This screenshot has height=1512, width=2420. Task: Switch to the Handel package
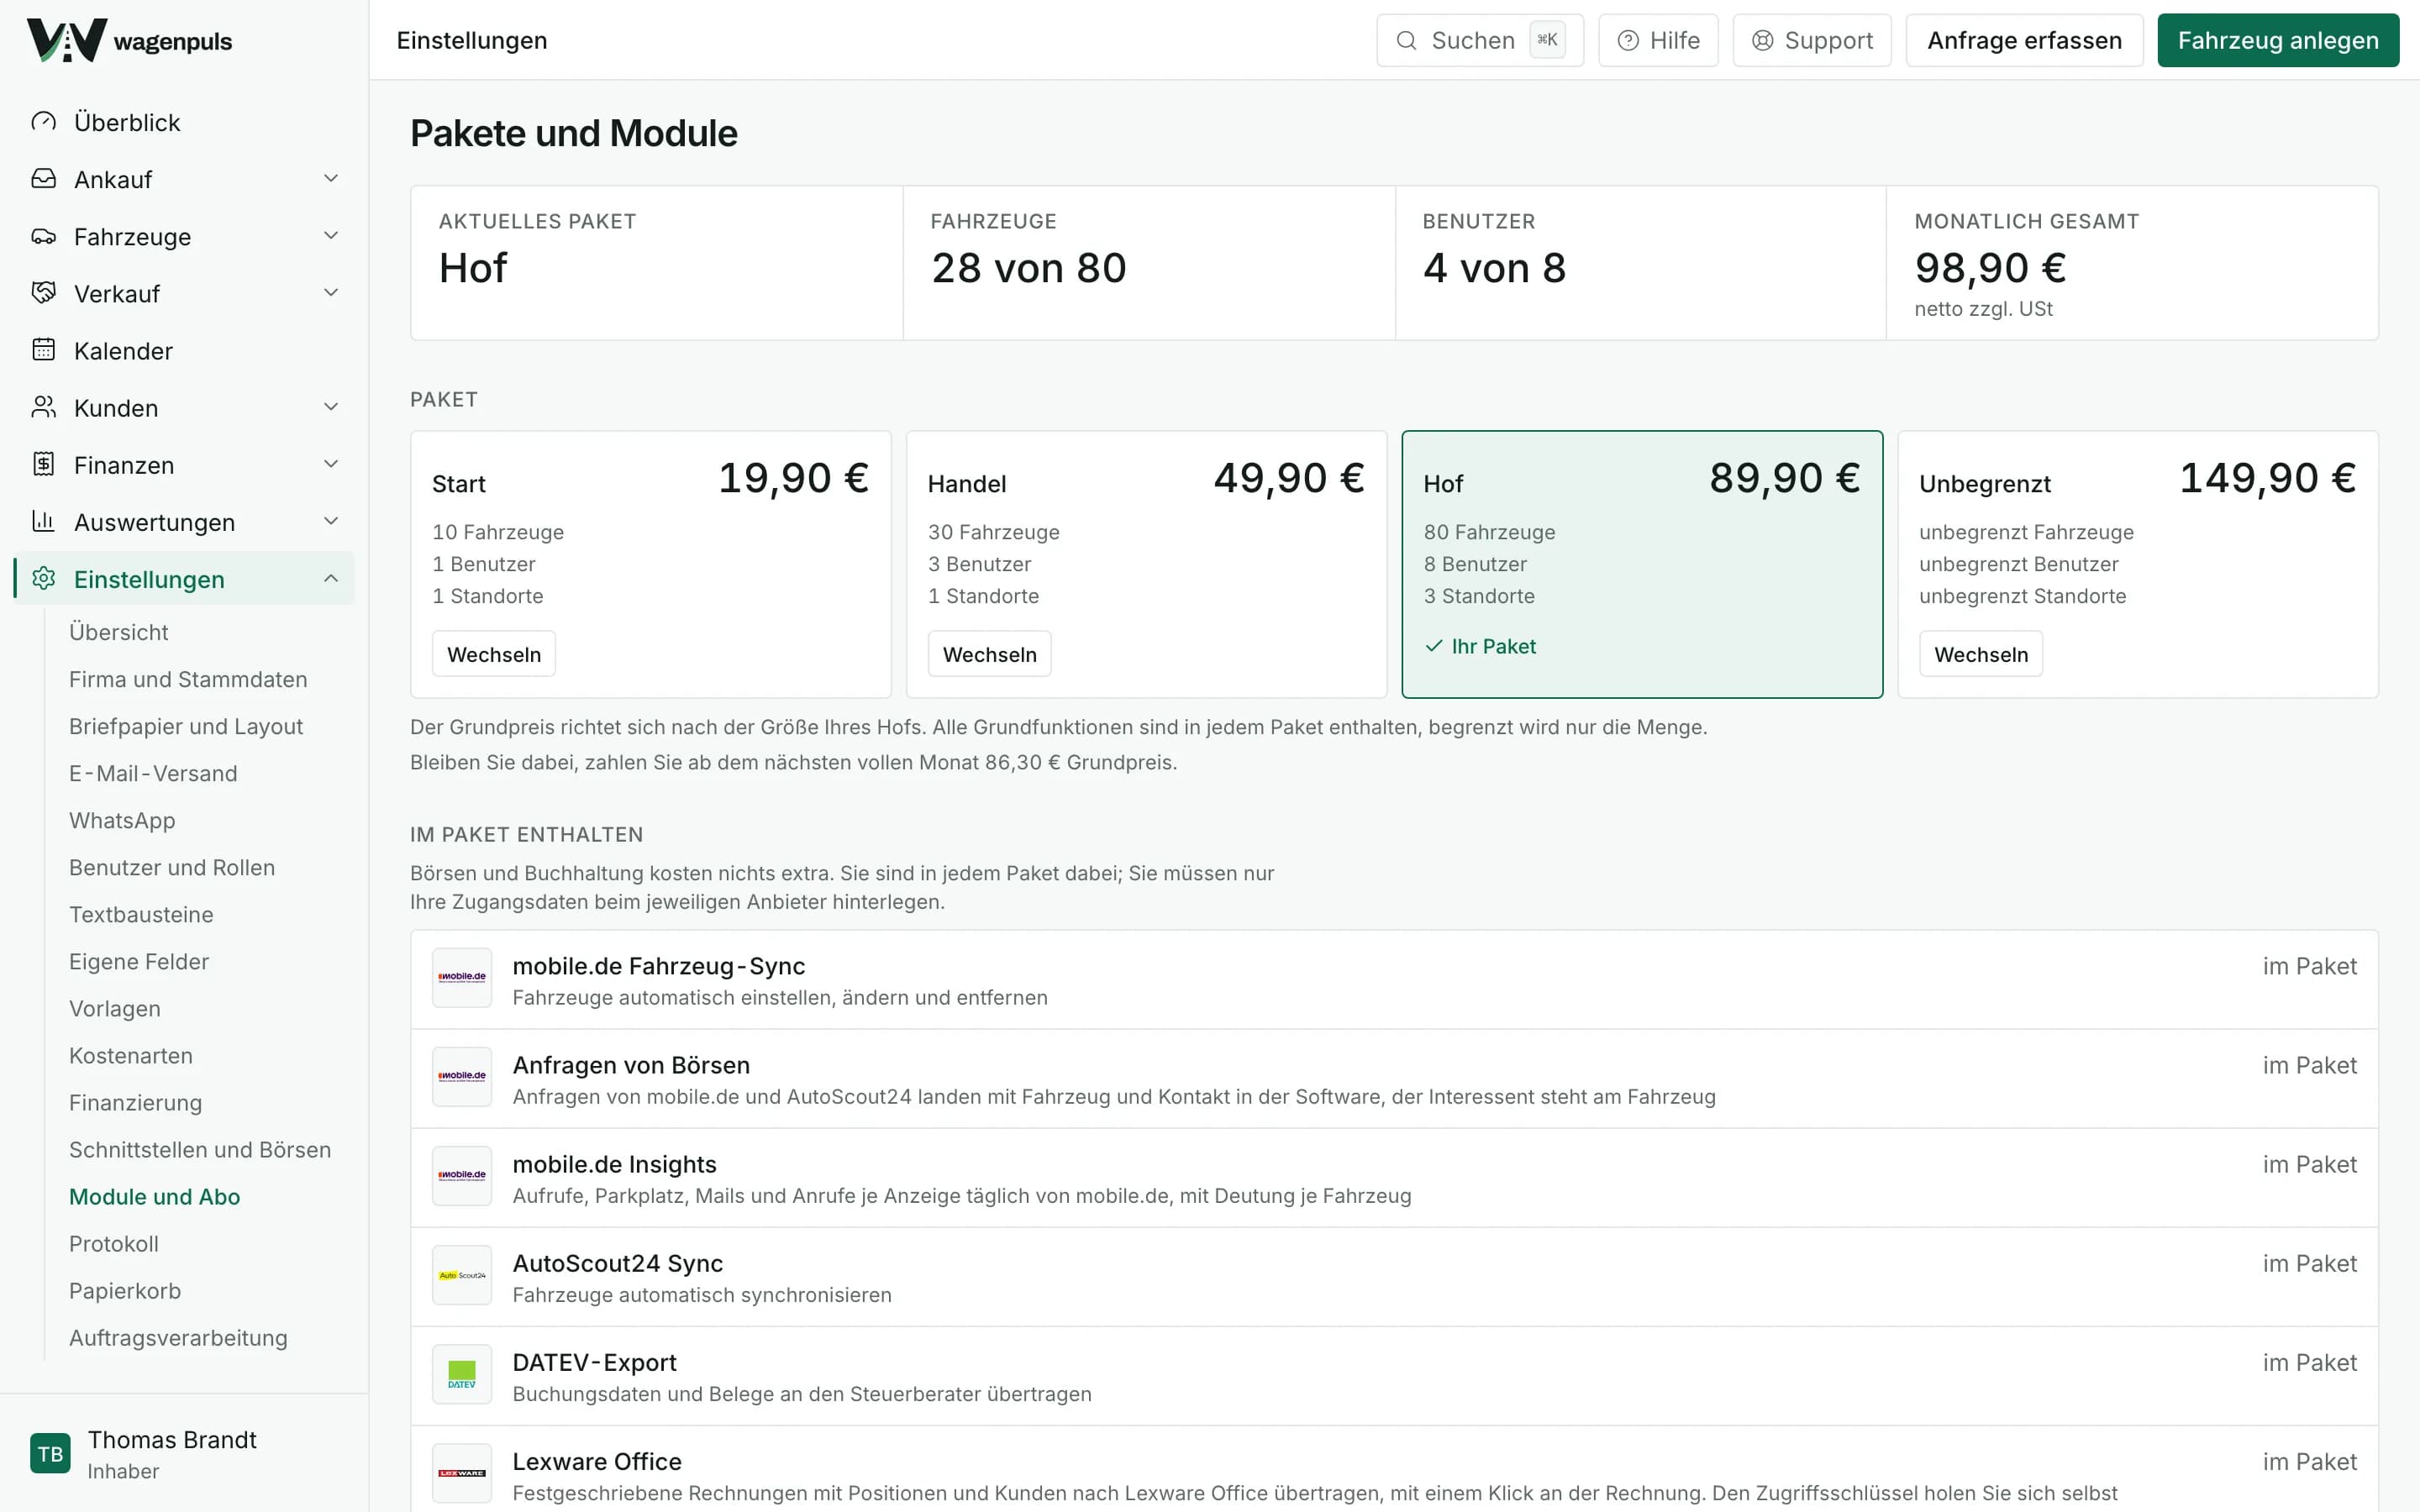tap(990, 654)
